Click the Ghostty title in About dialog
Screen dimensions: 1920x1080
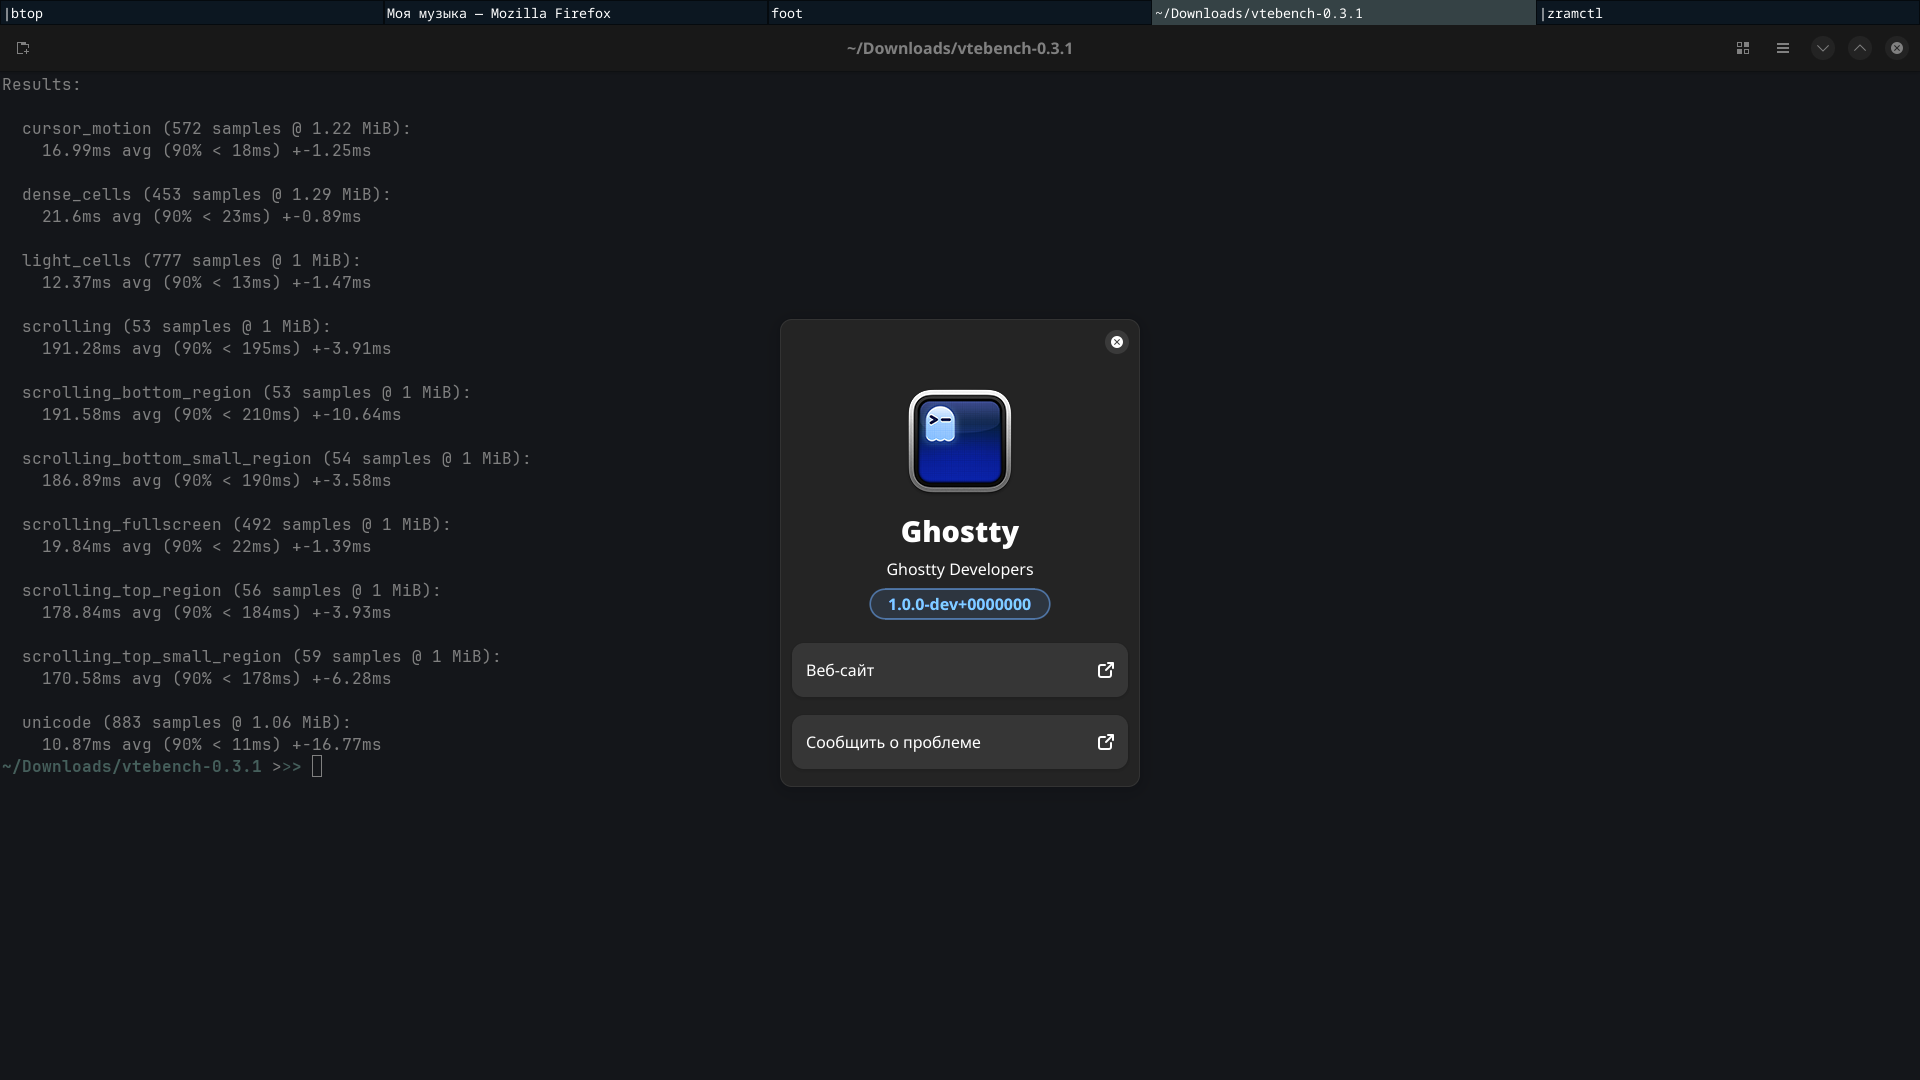(960, 532)
